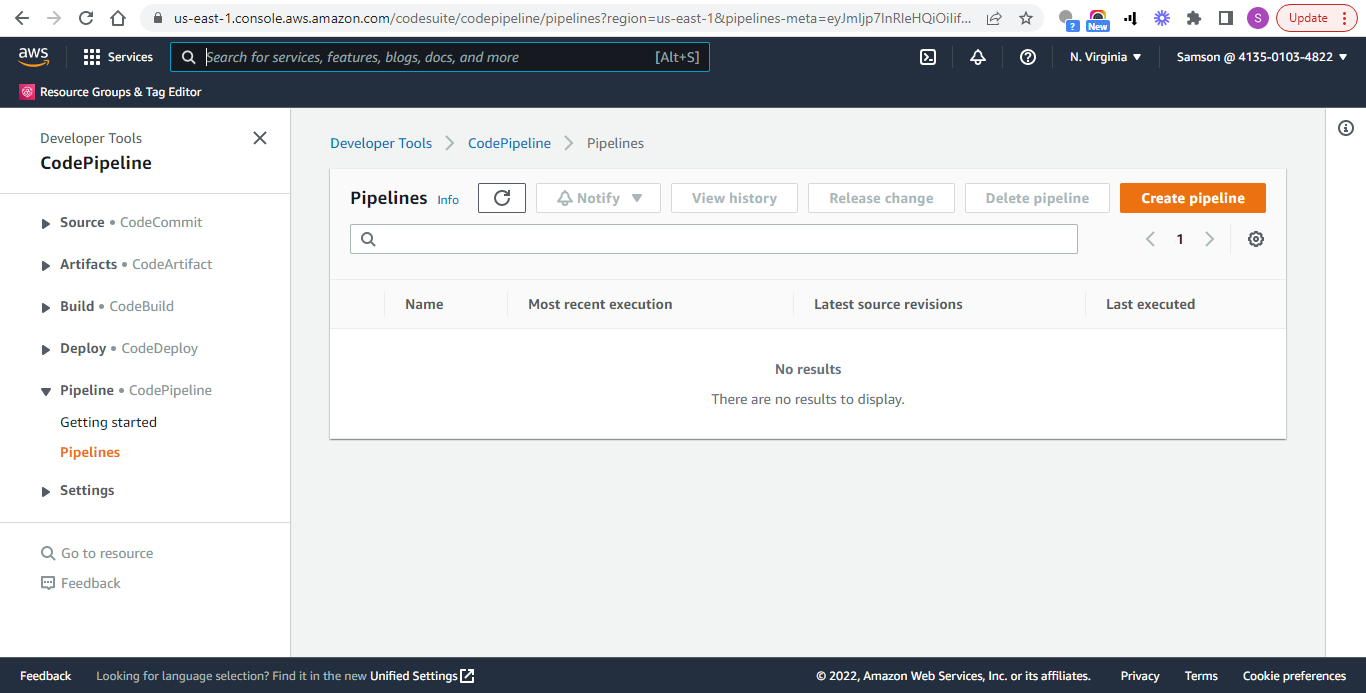Open the pipelines table preferences gear
This screenshot has height=693, width=1366.
coord(1255,238)
